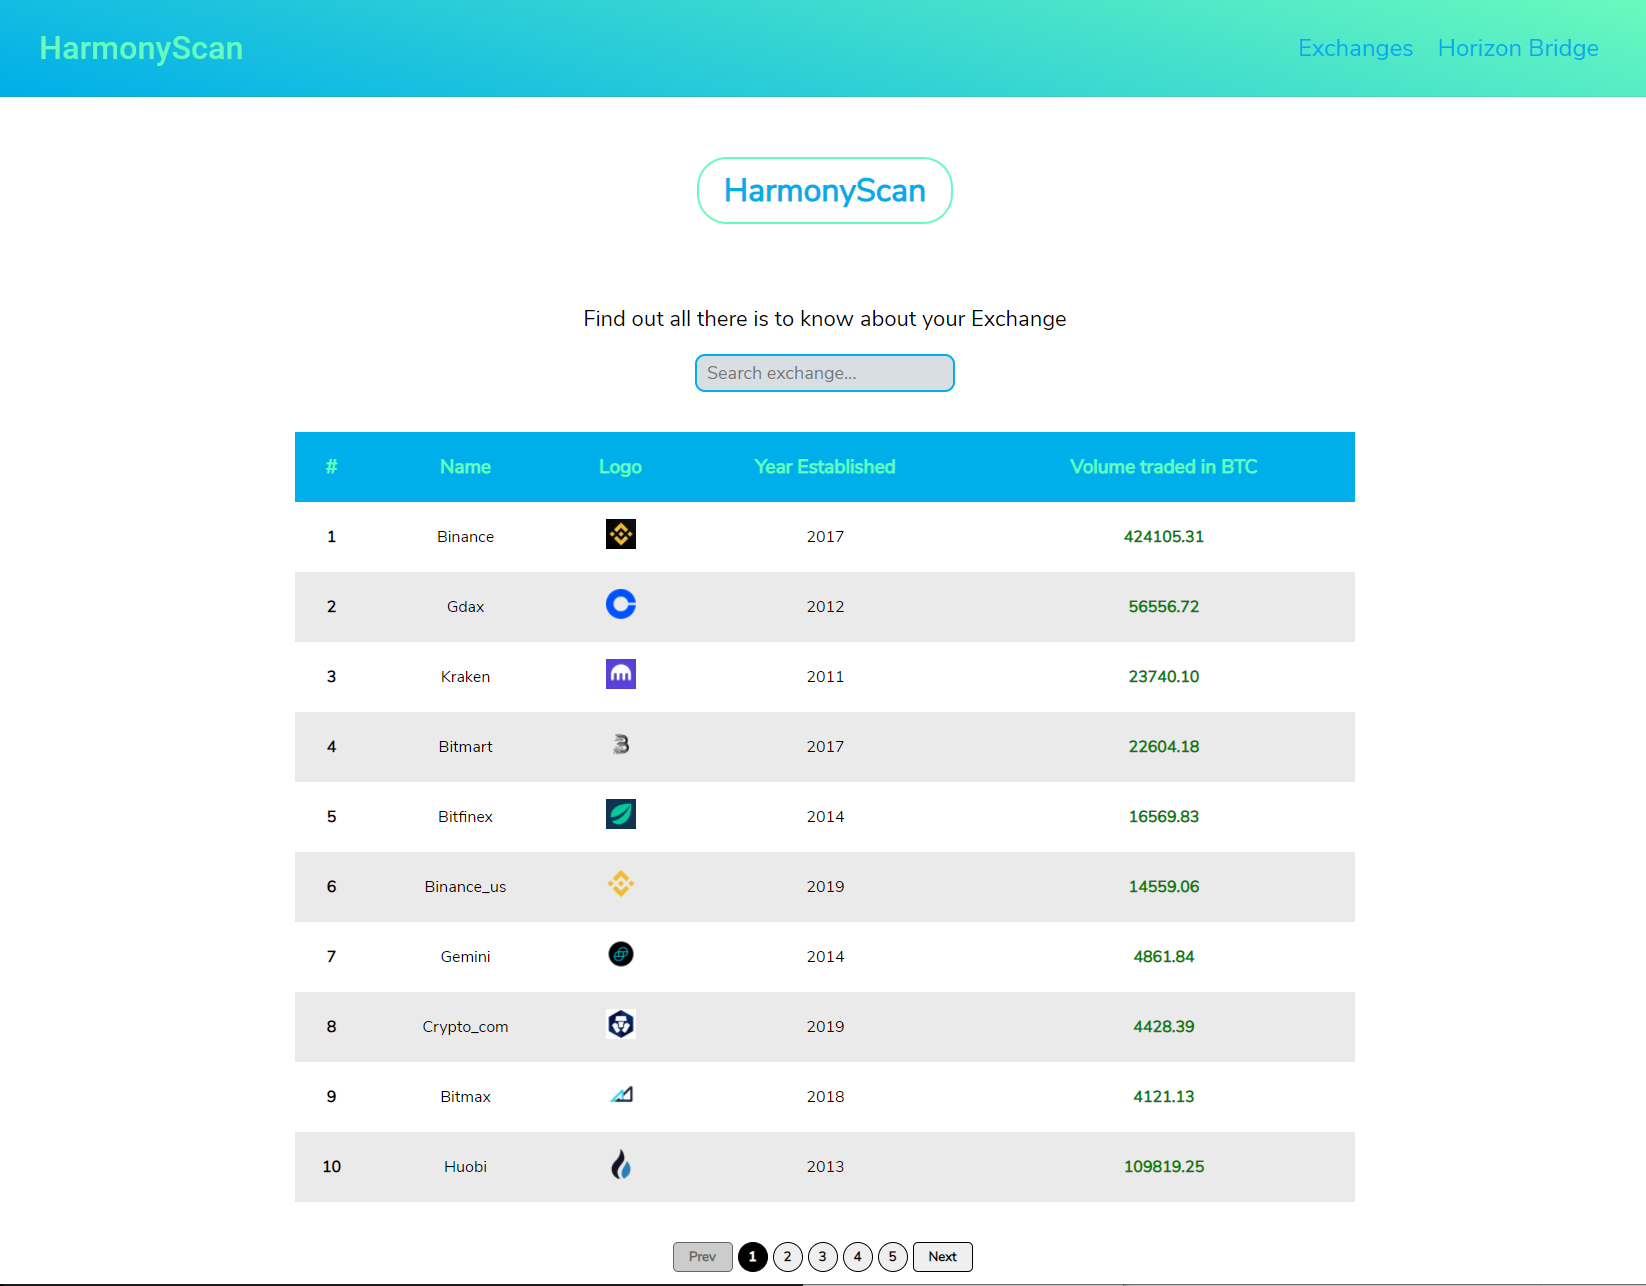Click the Gemini black circle logo

[x=621, y=954]
